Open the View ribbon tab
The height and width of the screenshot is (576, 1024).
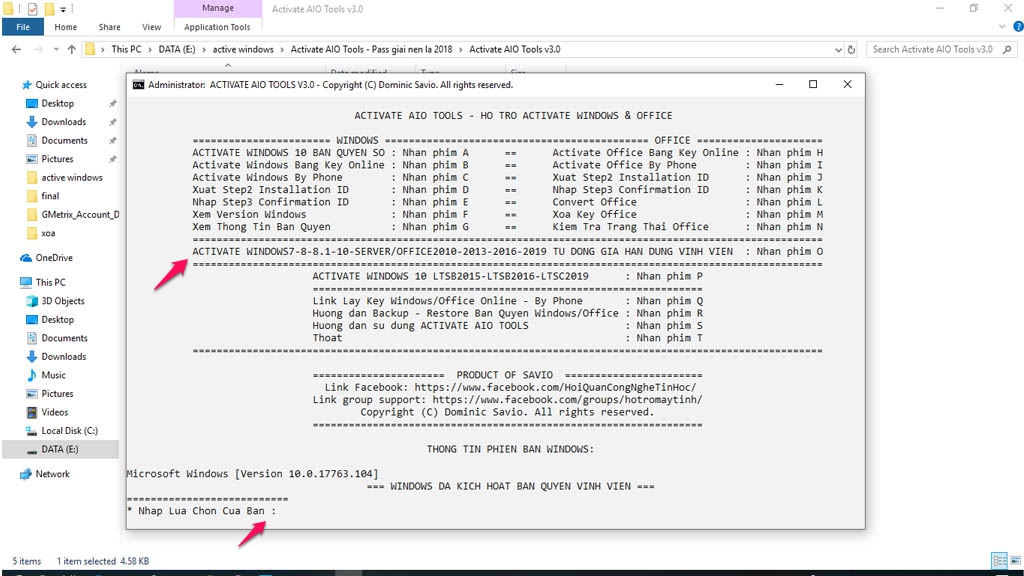[152, 27]
